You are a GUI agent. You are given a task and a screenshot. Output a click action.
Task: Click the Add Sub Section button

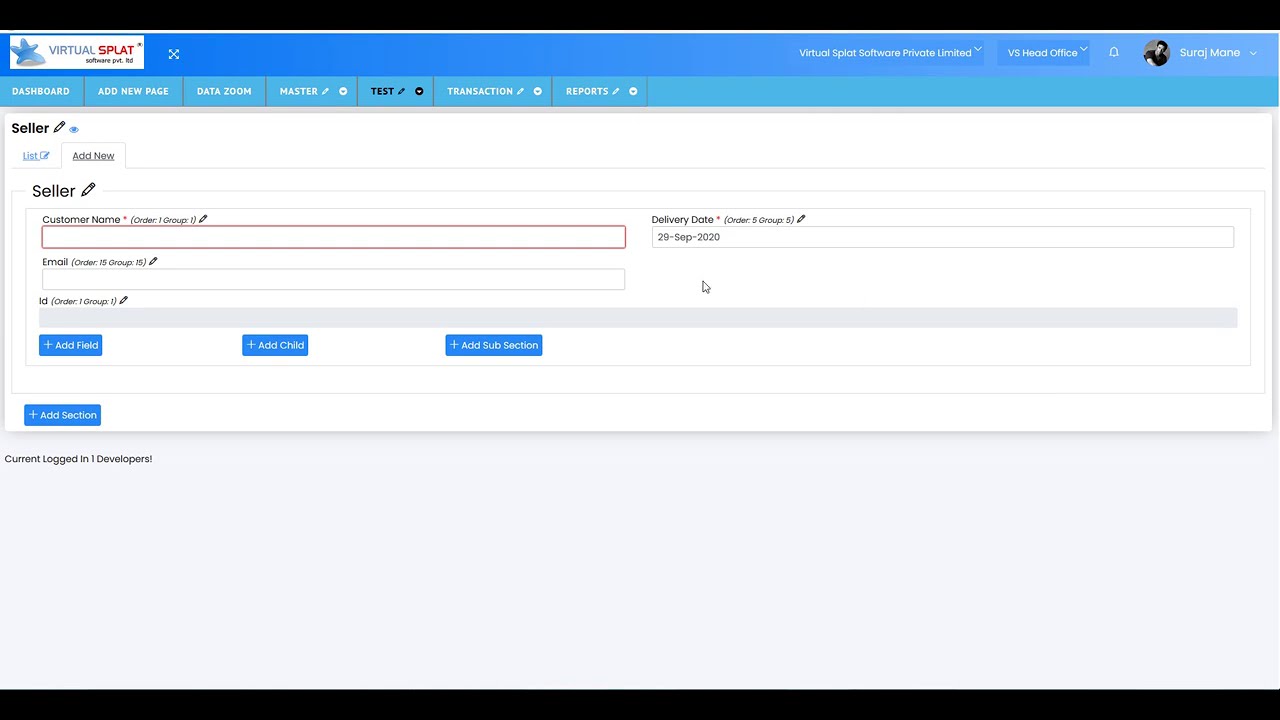494,345
